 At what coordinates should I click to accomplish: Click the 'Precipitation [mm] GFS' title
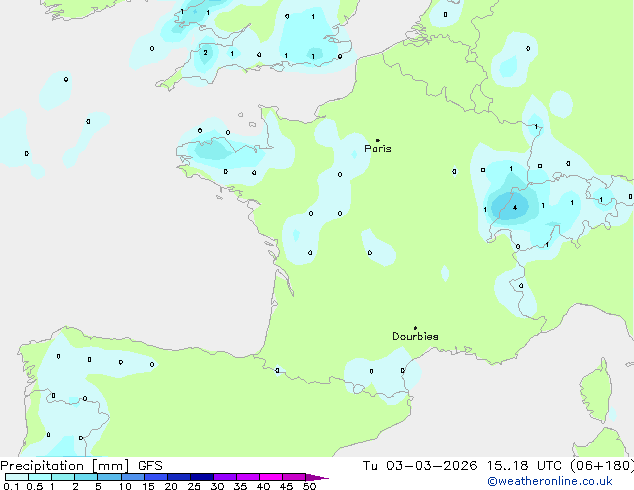81,466
